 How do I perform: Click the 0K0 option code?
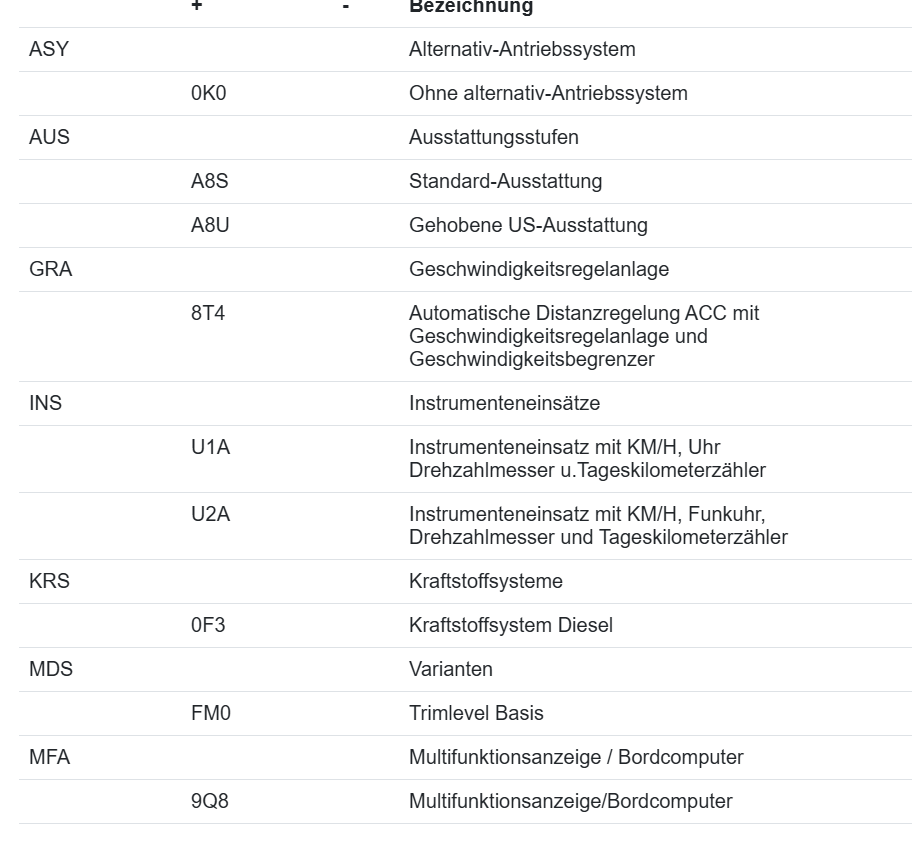tap(208, 93)
